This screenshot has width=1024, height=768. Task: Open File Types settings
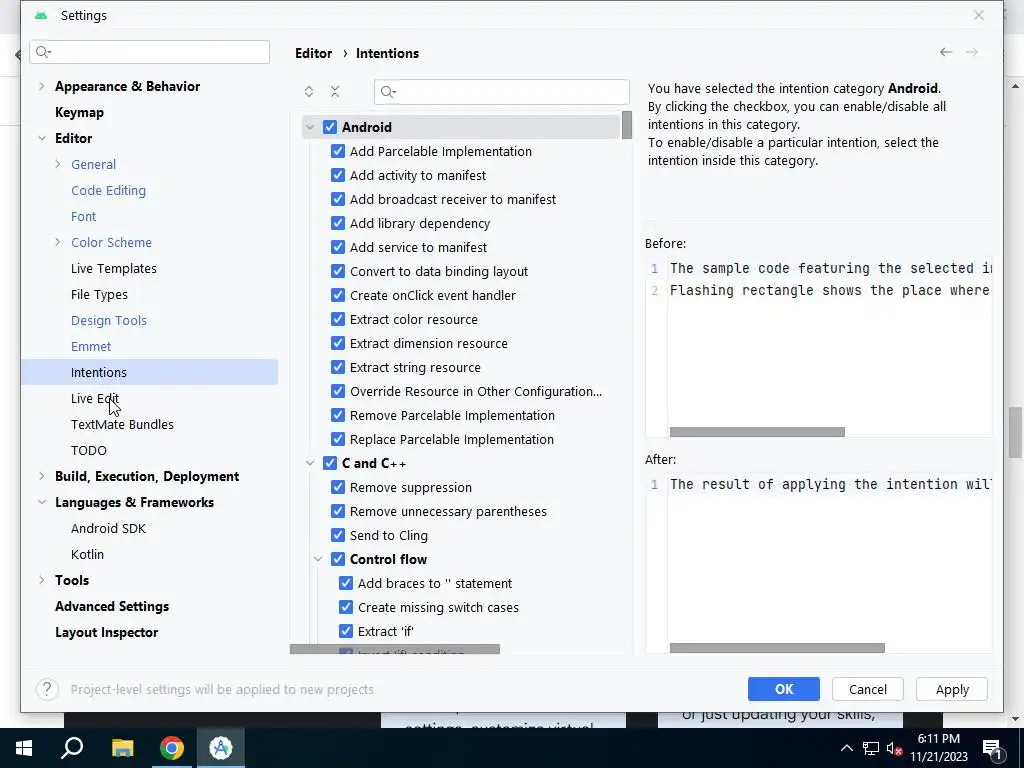point(99,295)
